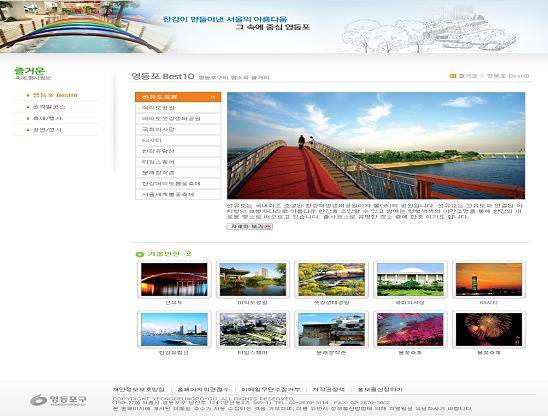This screenshot has height=416, width=548.
Task: Open the Han River cruise thumbnail
Action: point(174,330)
